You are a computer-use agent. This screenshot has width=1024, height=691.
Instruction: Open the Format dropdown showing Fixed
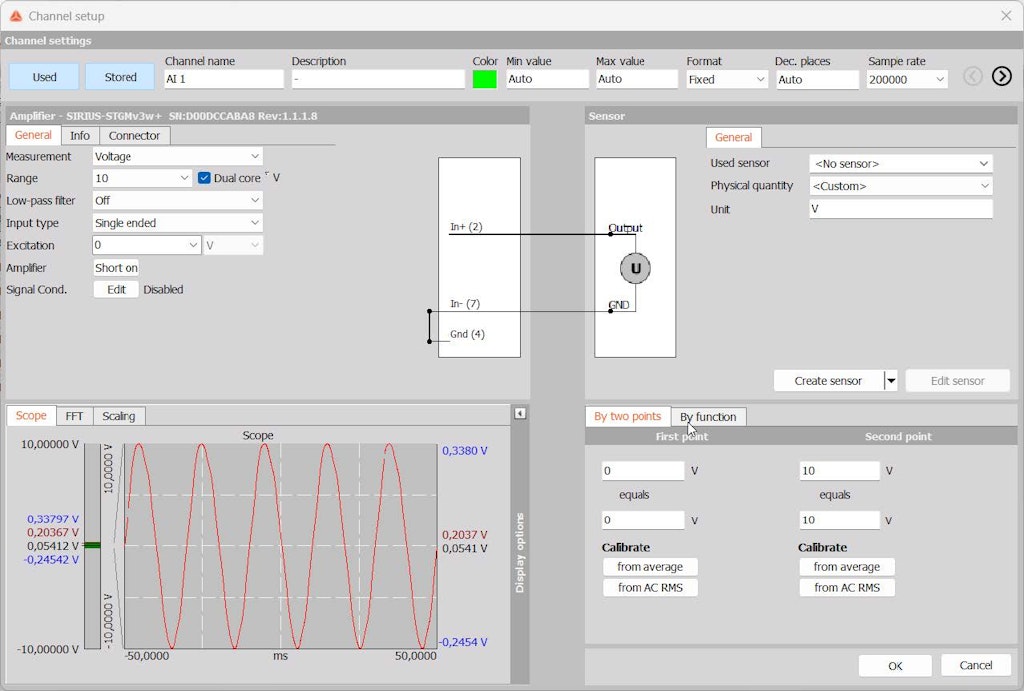point(726,79)
